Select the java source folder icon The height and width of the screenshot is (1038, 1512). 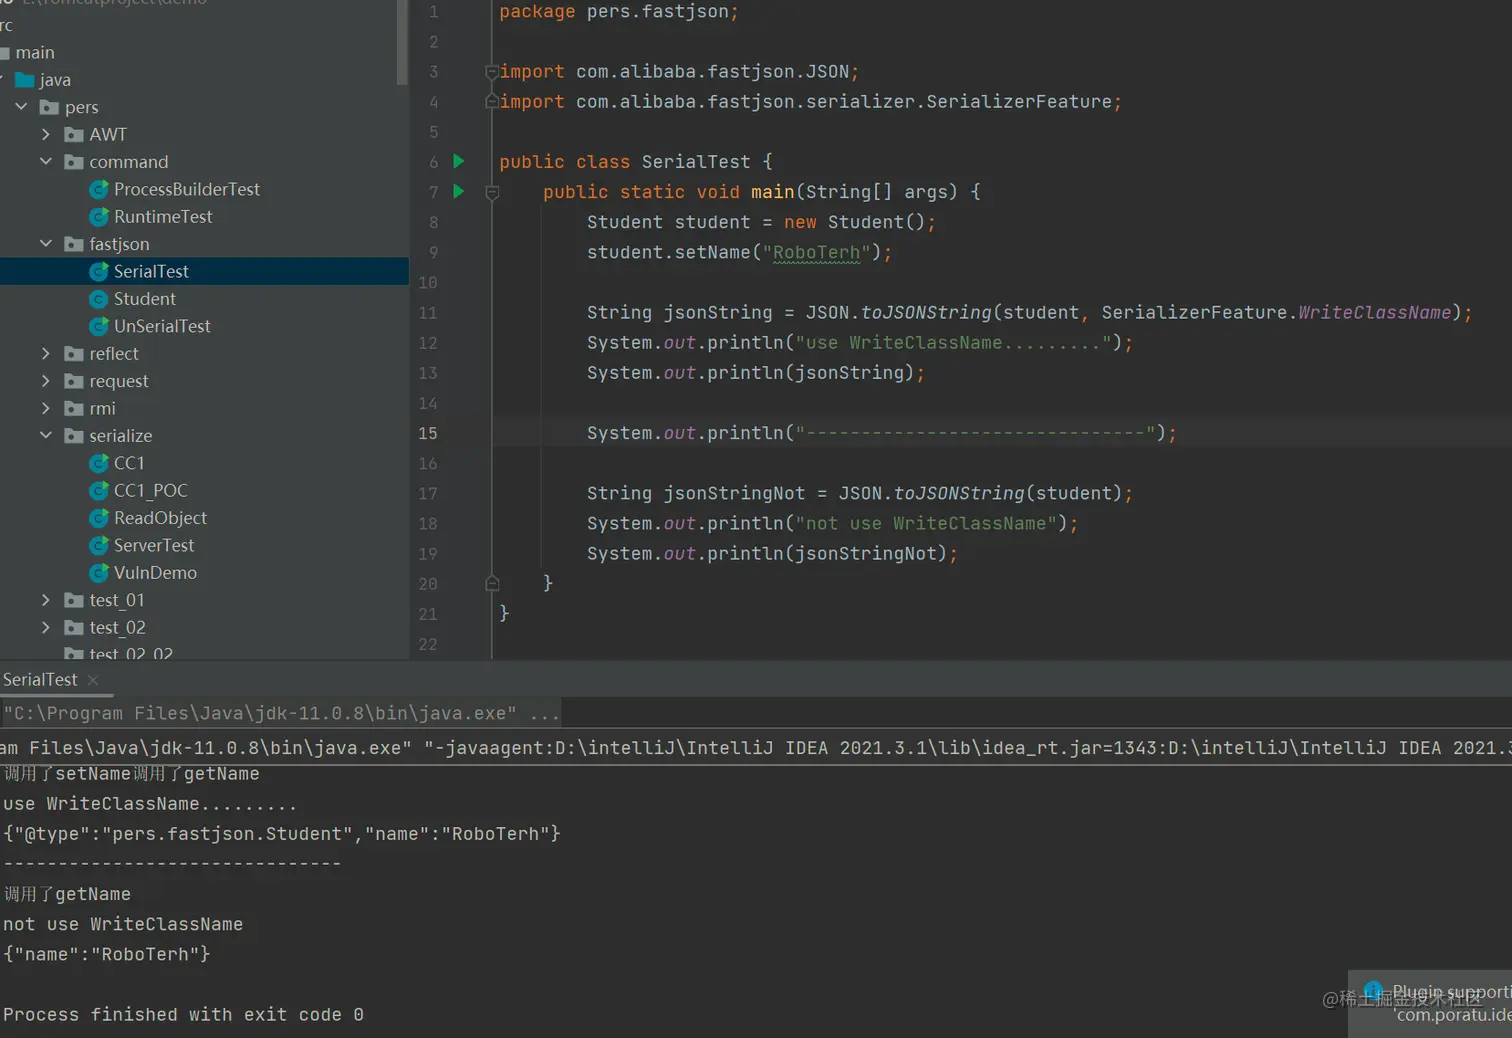pos(25,80)
